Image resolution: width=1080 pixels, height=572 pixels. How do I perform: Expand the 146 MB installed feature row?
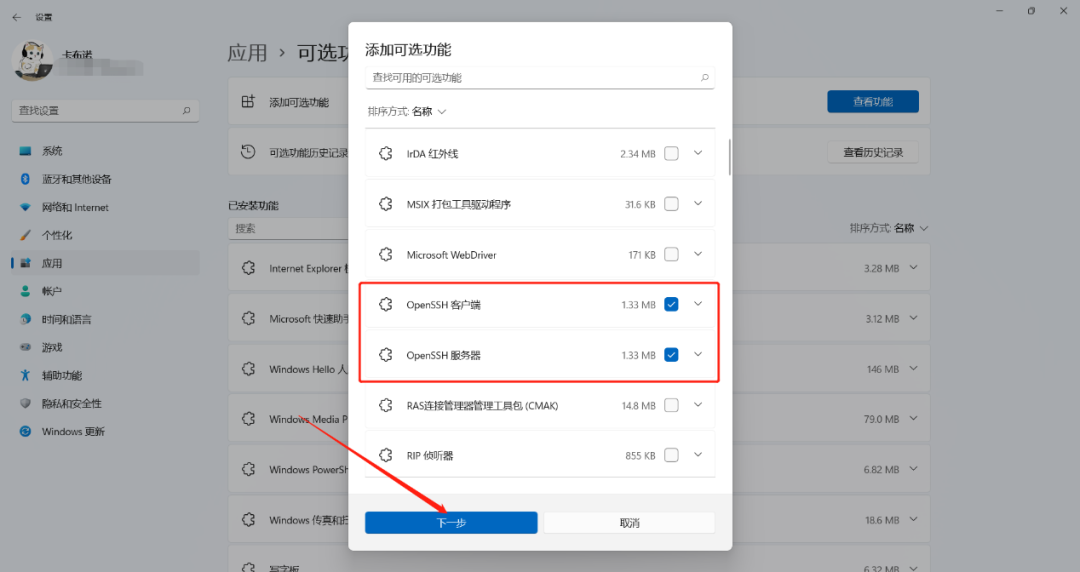[x=913, y=369]
